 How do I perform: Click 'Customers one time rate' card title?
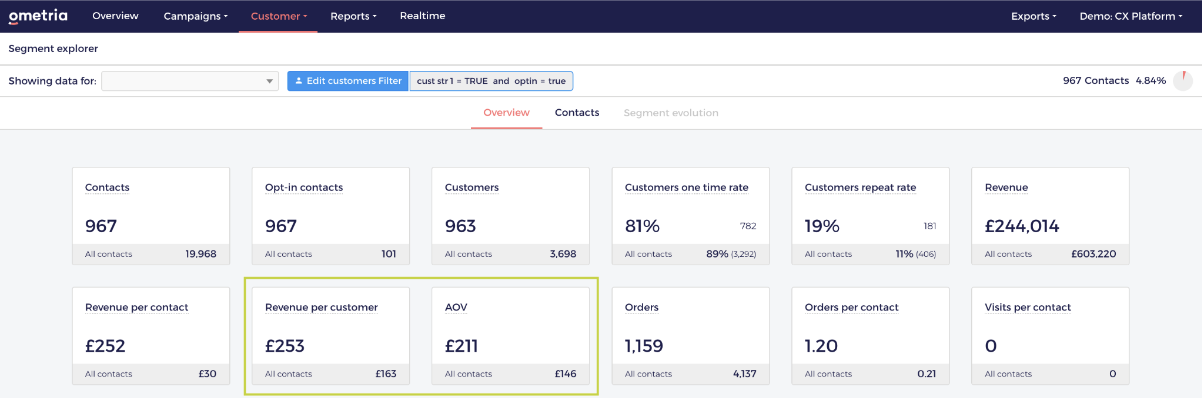tap(686, 187)
